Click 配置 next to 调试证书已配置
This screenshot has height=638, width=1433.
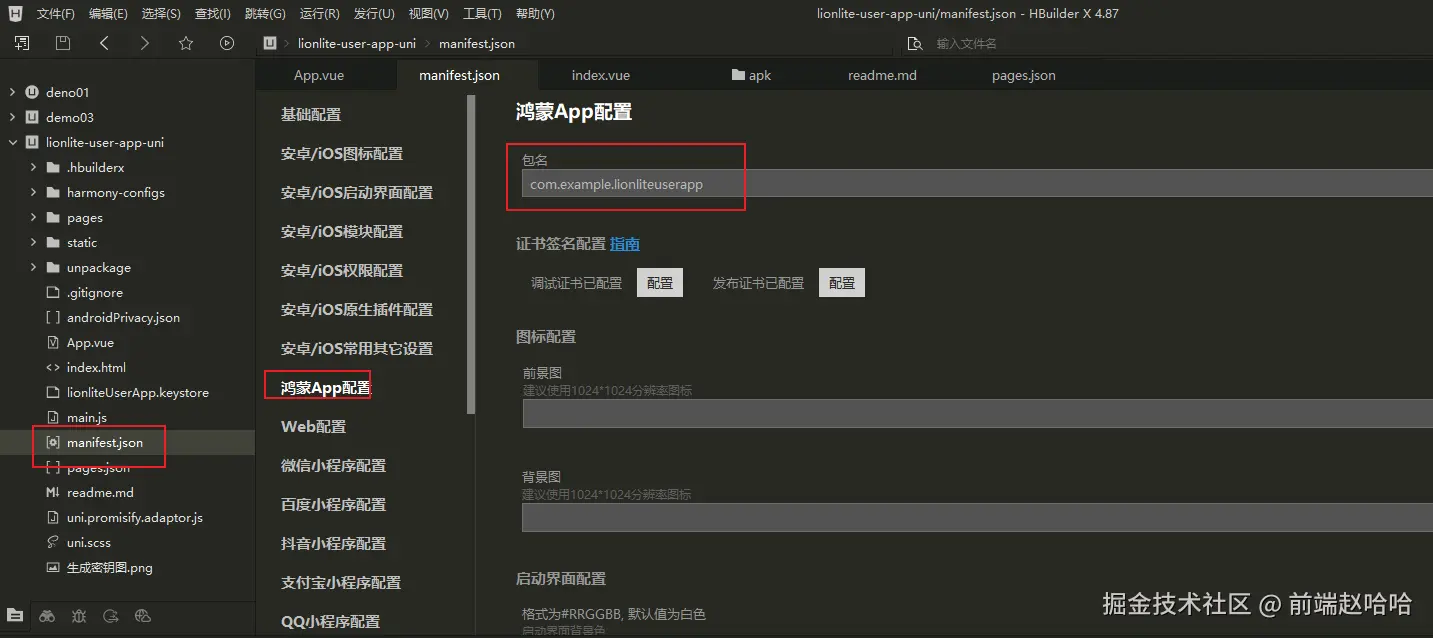coord(660,283)
